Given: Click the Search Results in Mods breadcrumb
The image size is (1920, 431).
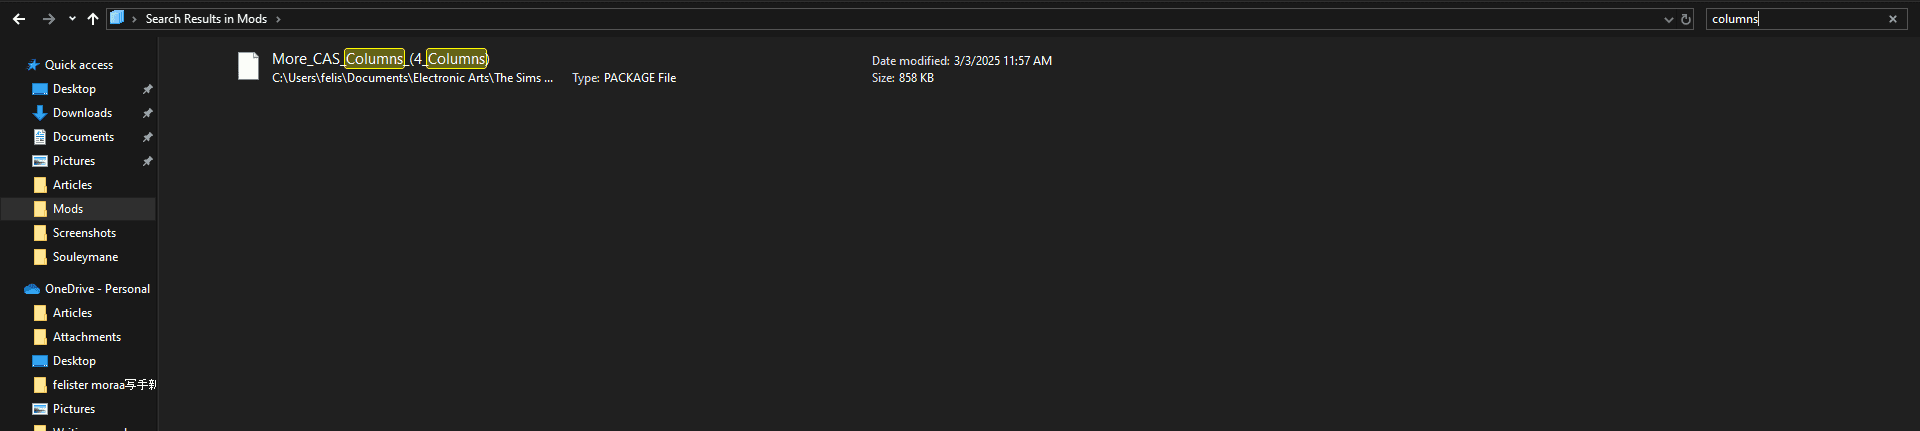Looking at the screenshot, I should pos(206,19).
